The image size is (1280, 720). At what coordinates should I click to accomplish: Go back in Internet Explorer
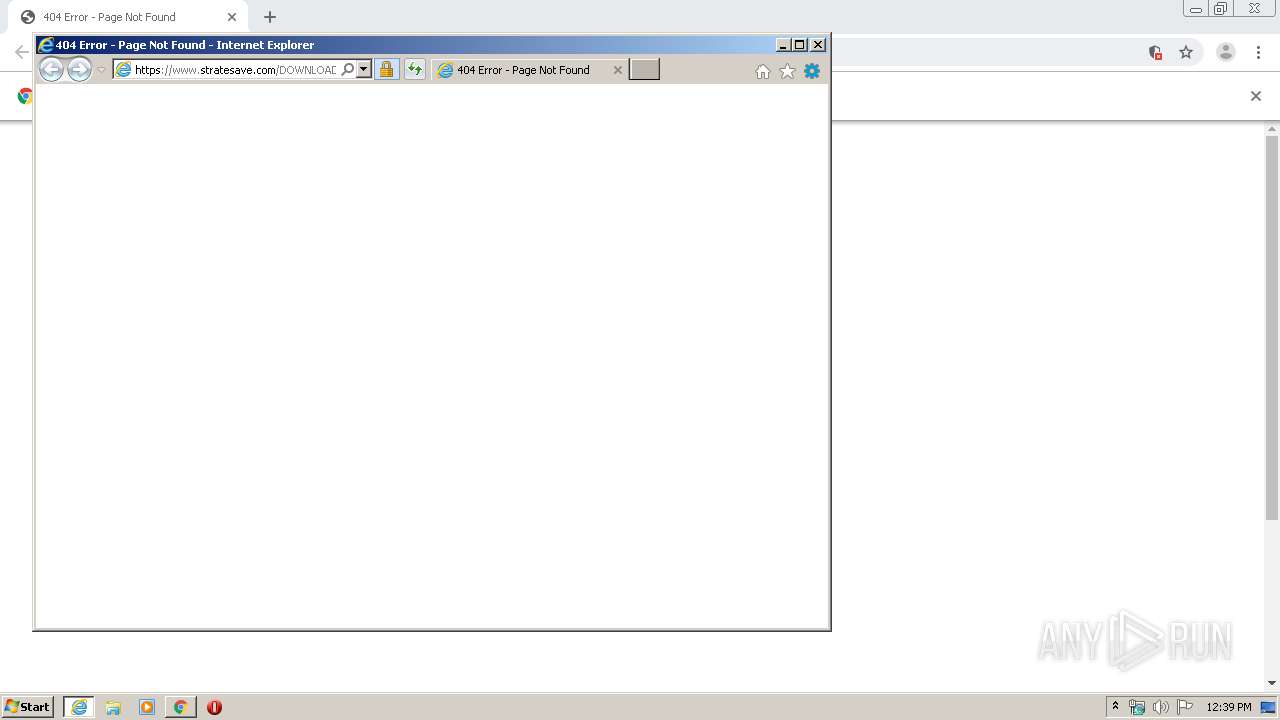(51, 69)
